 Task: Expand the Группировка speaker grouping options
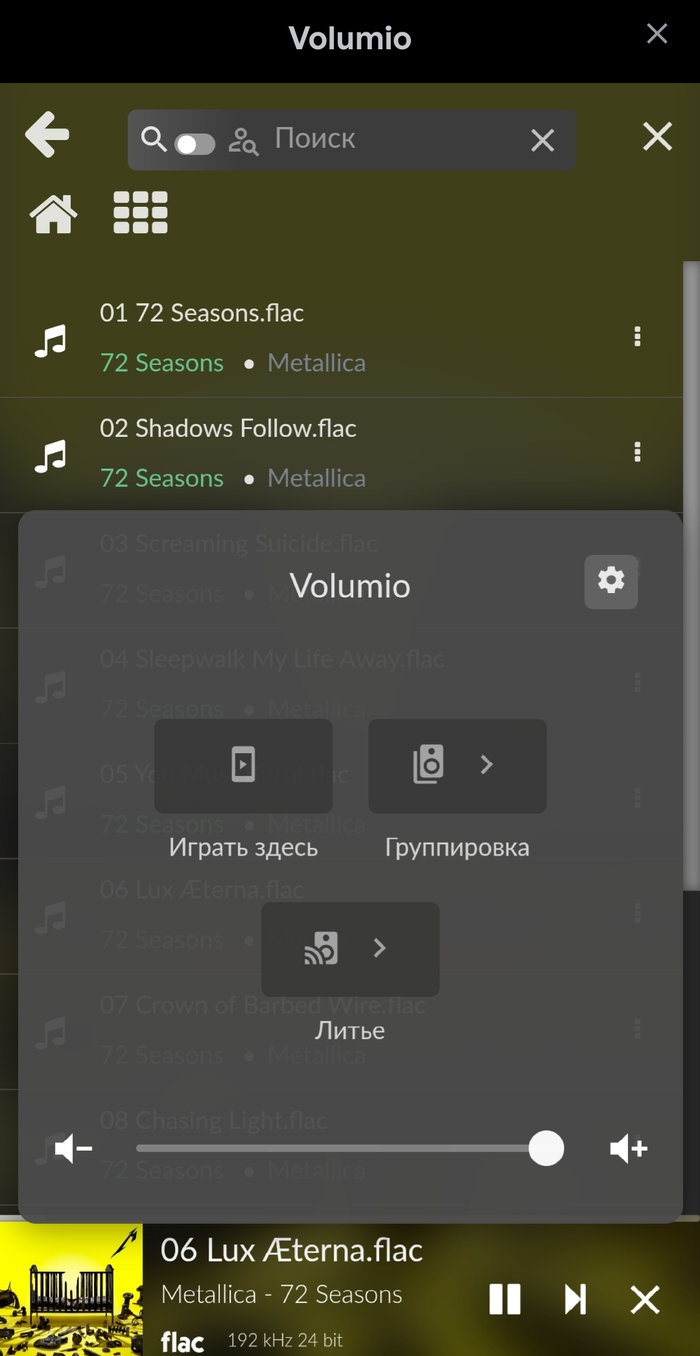click(x=457, y=766)
